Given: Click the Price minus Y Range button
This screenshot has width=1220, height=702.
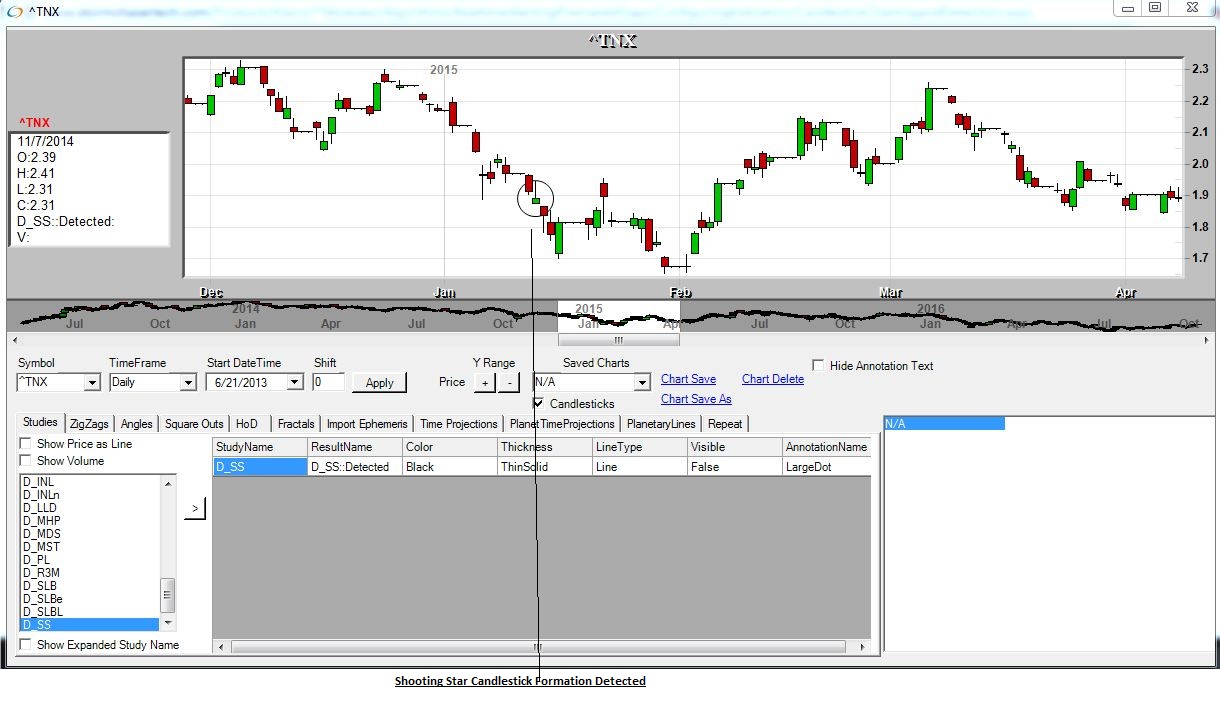Looking at the screenshot, I should (509, 382).
